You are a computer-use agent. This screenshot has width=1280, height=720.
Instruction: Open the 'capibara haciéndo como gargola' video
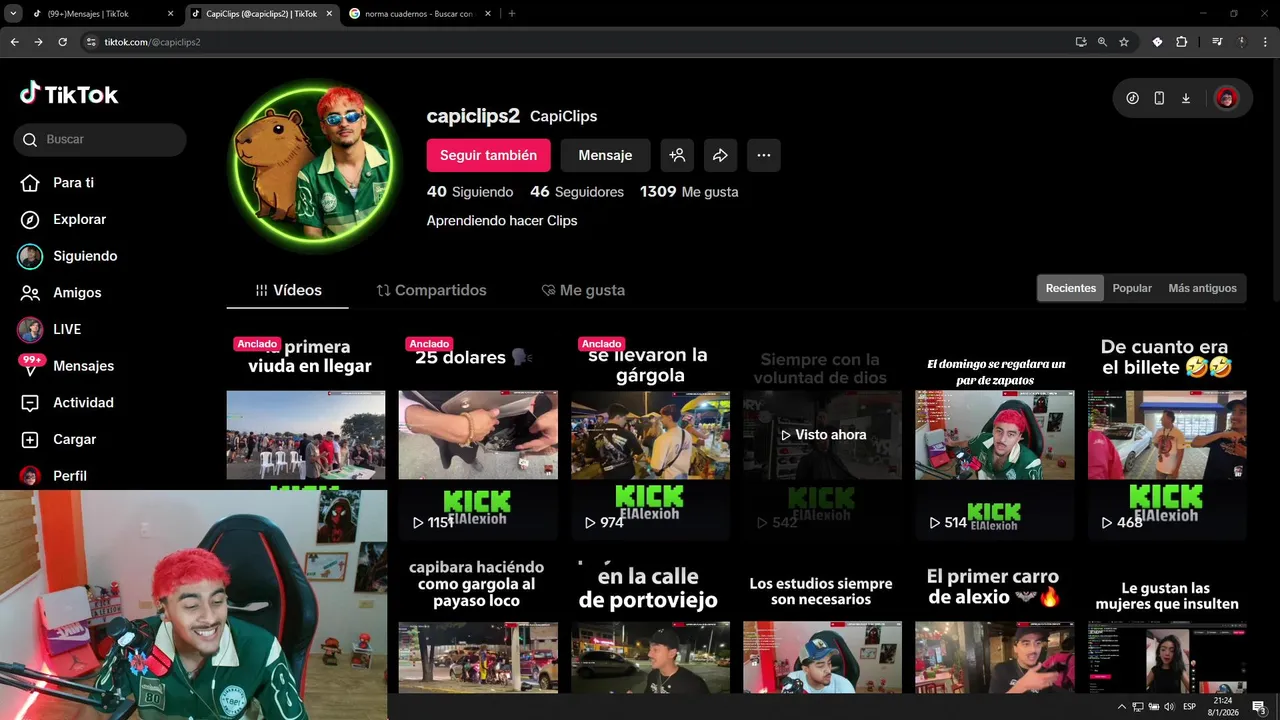[x=478, y=625]
